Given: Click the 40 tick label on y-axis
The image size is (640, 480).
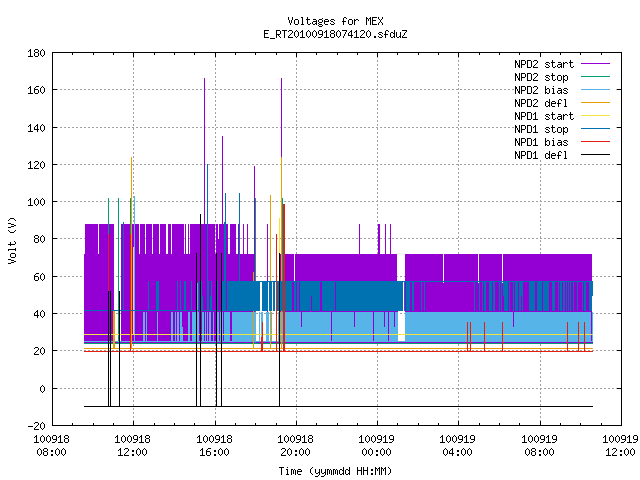Looking at the screenshot, I should [x=39, y=314].
